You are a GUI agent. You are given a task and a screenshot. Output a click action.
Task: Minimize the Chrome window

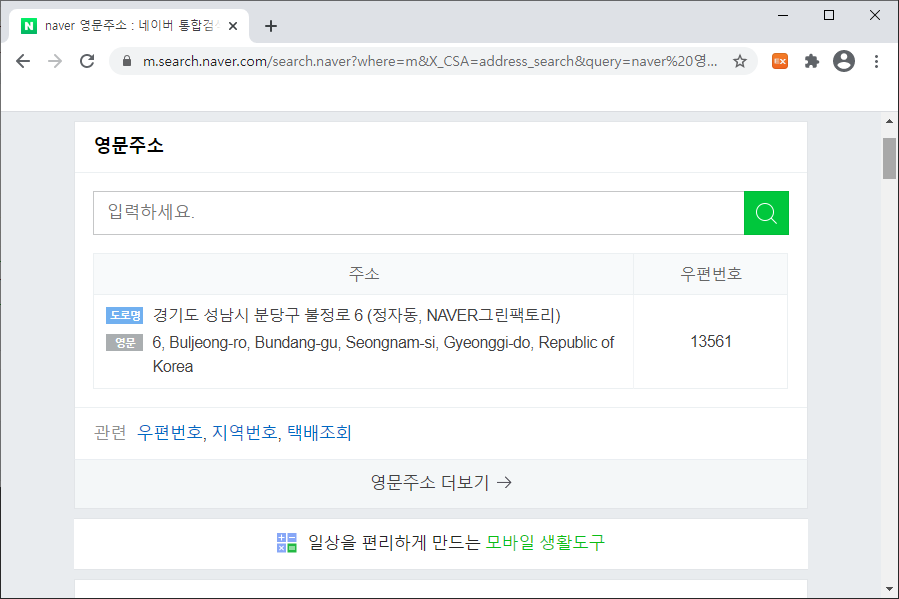point(783,15)
